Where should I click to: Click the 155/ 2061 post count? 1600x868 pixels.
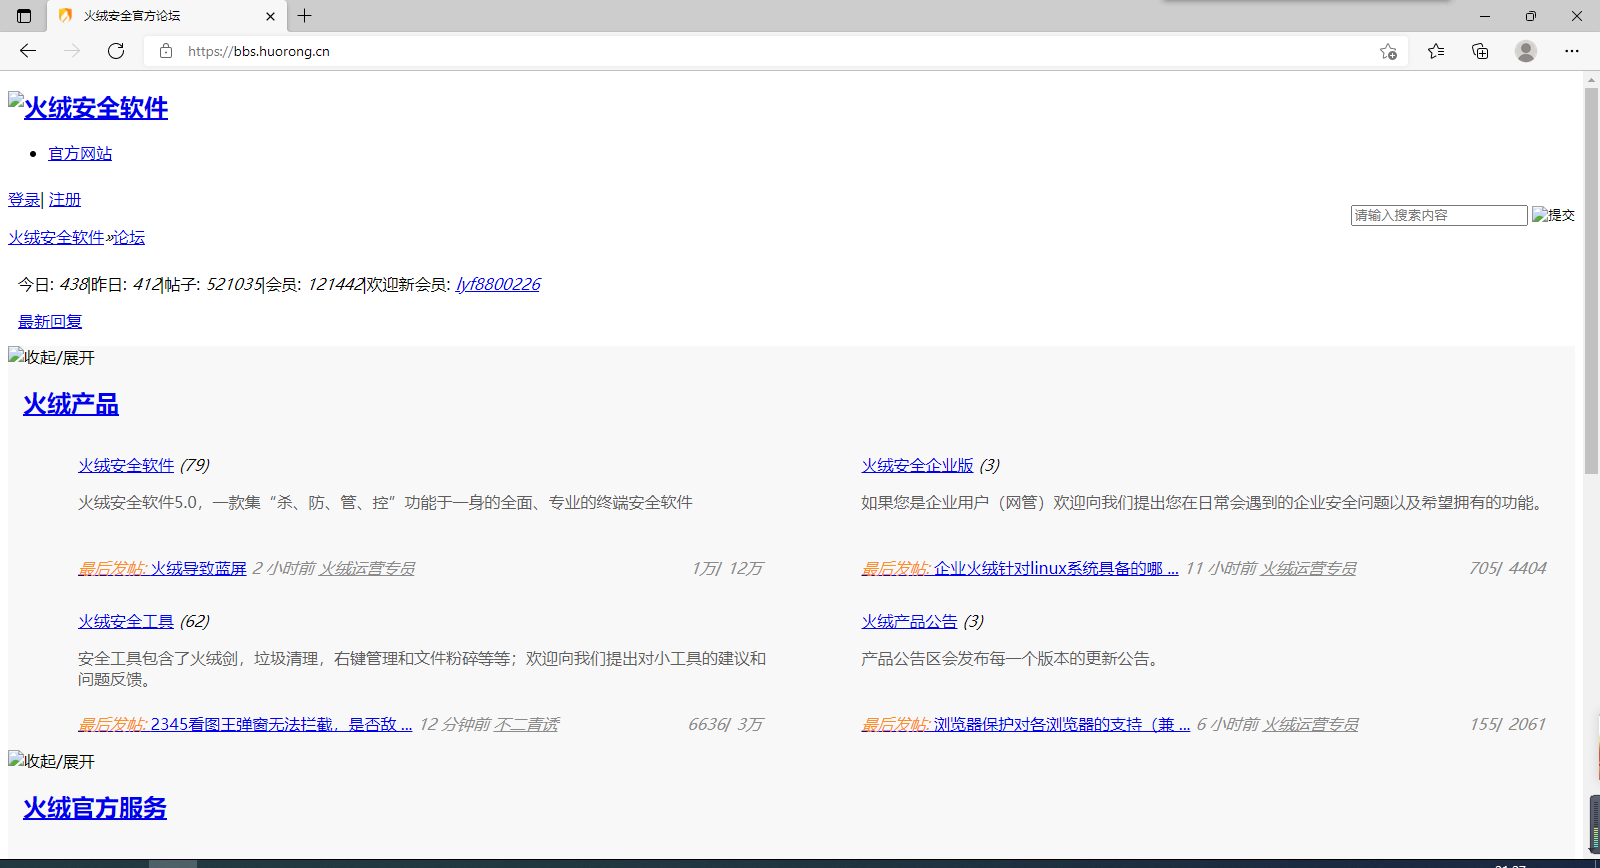[x=1507, y=724]
